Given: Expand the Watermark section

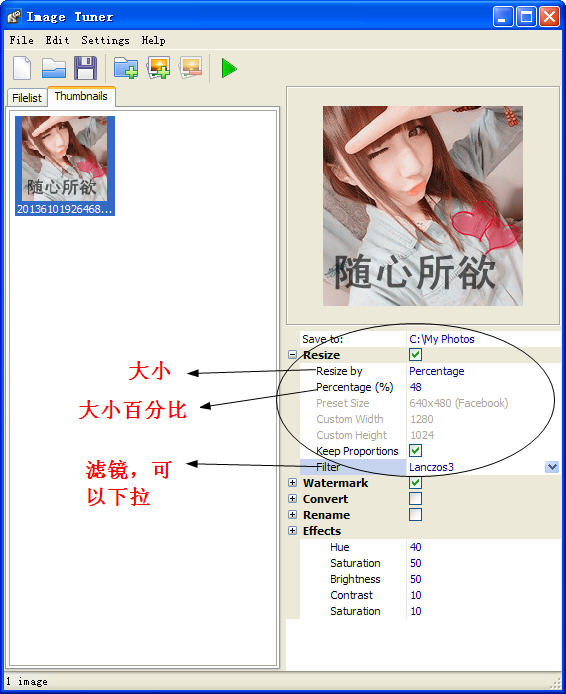Looking at the screenshot, I should pos(293,482).
